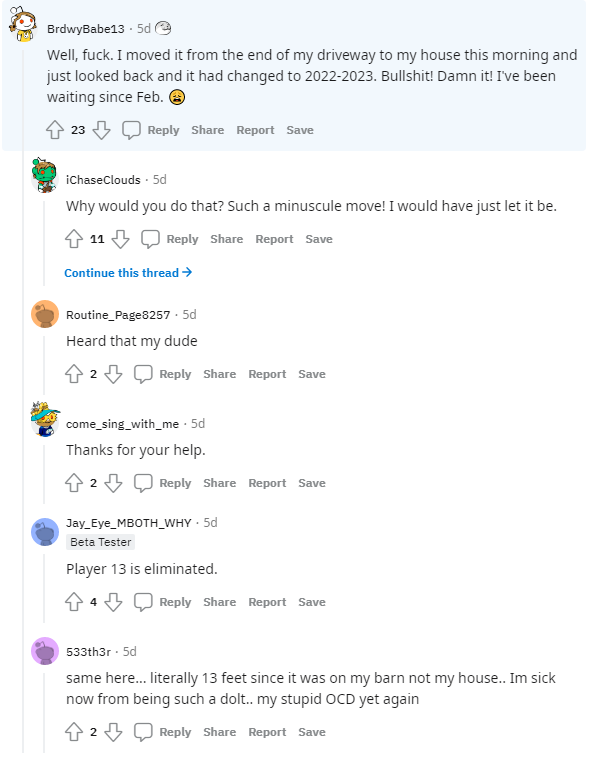Click reply speech bubble icon on BrdwyBabe13's comment
Viewport: 616px width, 757px height.
click(131, 130)
